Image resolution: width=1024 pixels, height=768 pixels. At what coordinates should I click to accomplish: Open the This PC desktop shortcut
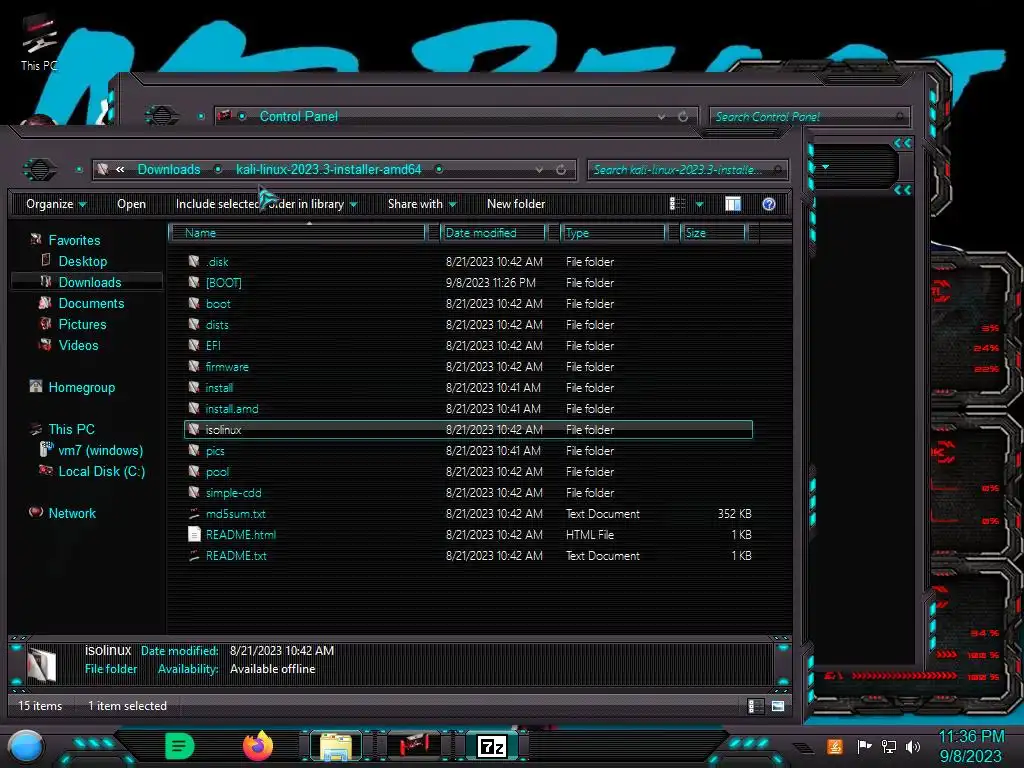coord(39,42)
